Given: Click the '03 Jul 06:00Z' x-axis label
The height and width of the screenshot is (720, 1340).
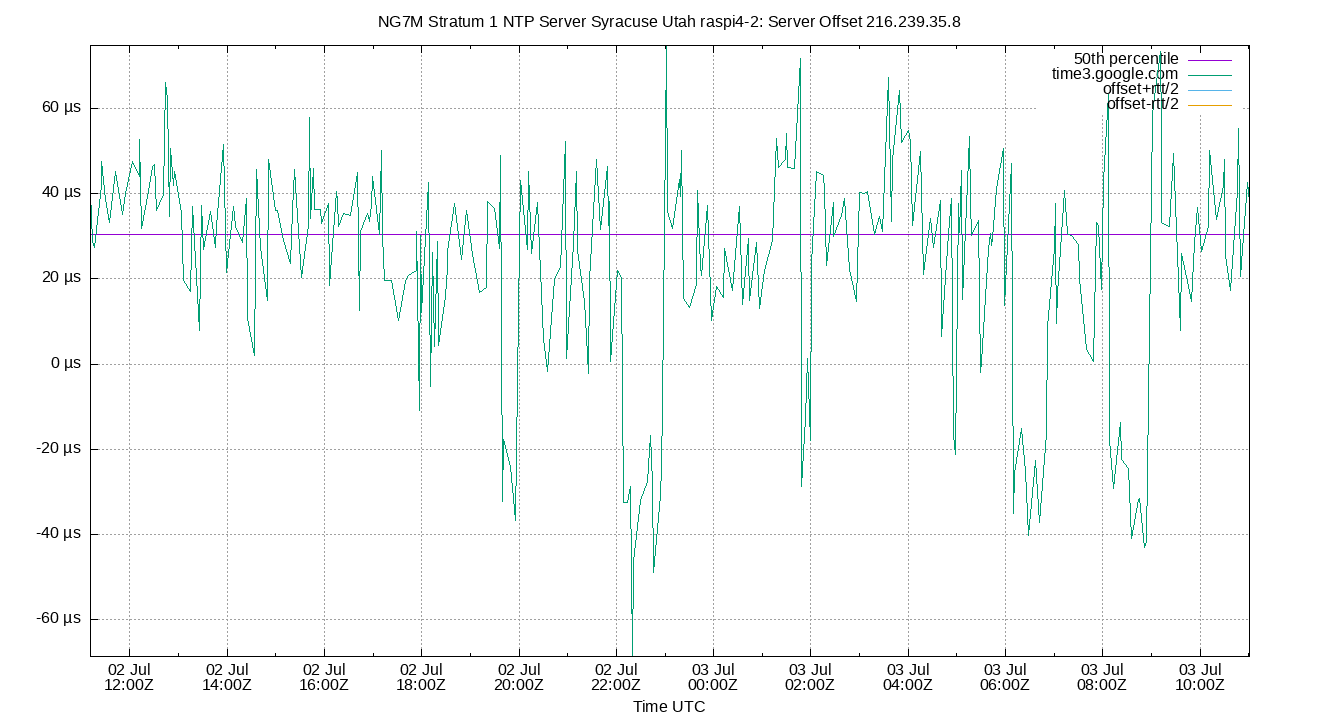Looking at the screenshot, I should coord(1005,677).
